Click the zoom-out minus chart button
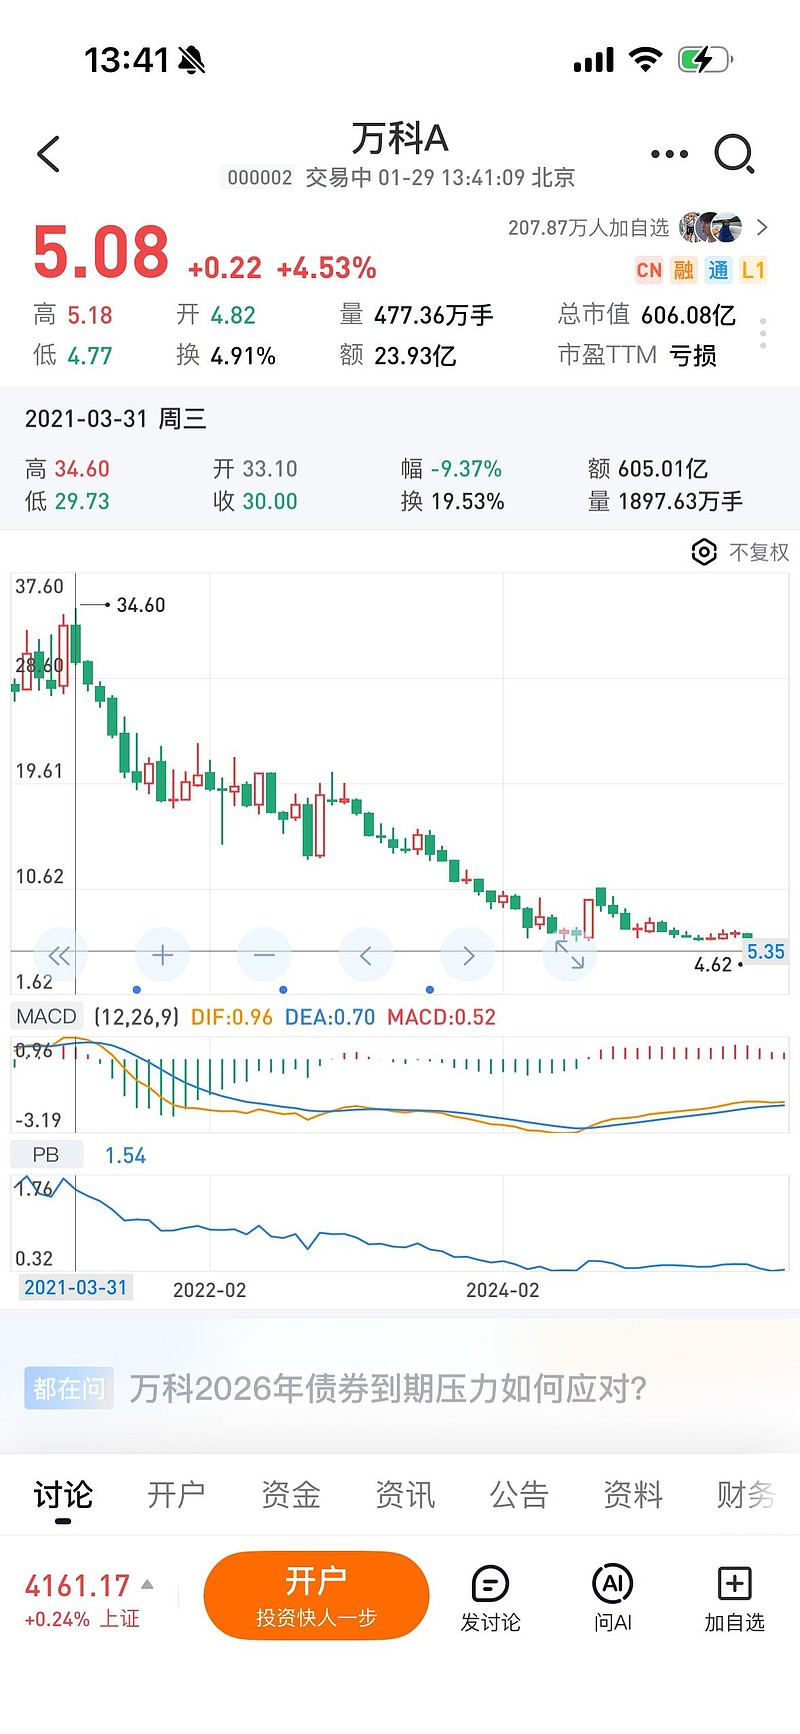 tap(264, 956)
